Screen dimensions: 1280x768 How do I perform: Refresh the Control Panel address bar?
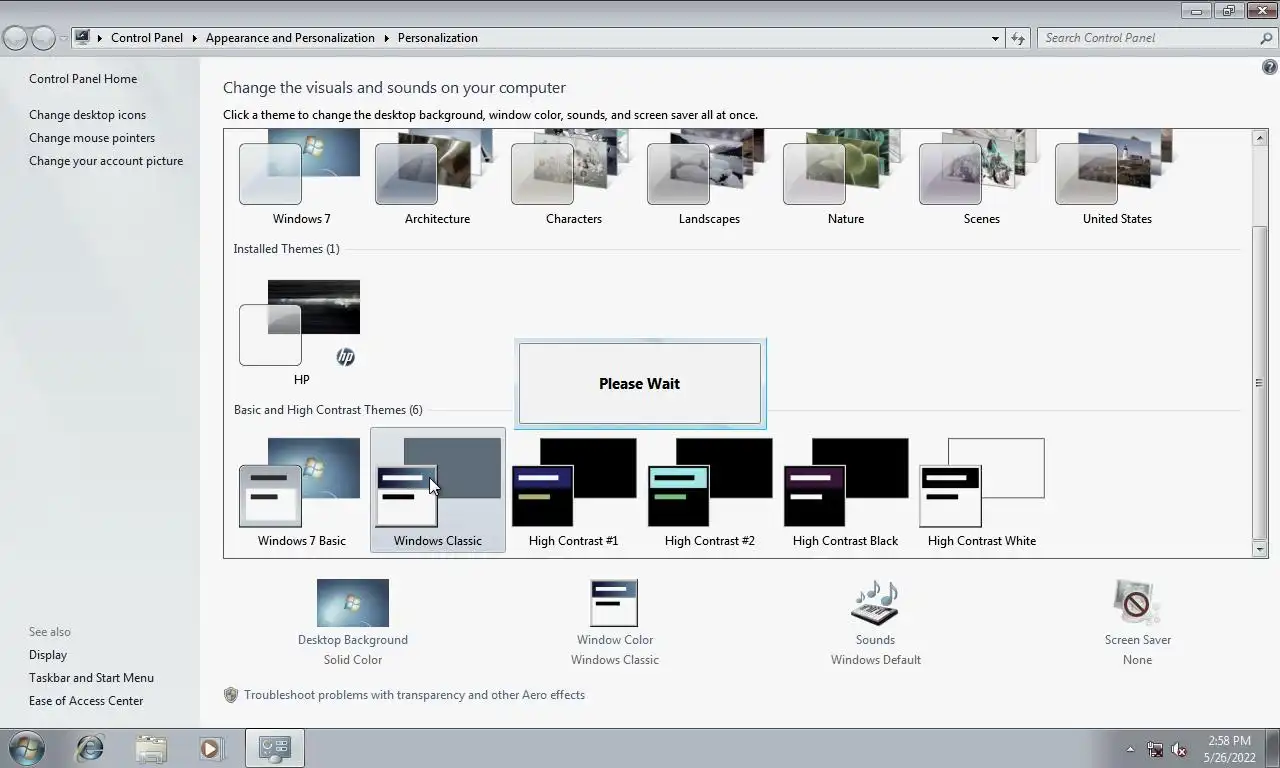click(x=1018, y=38)
